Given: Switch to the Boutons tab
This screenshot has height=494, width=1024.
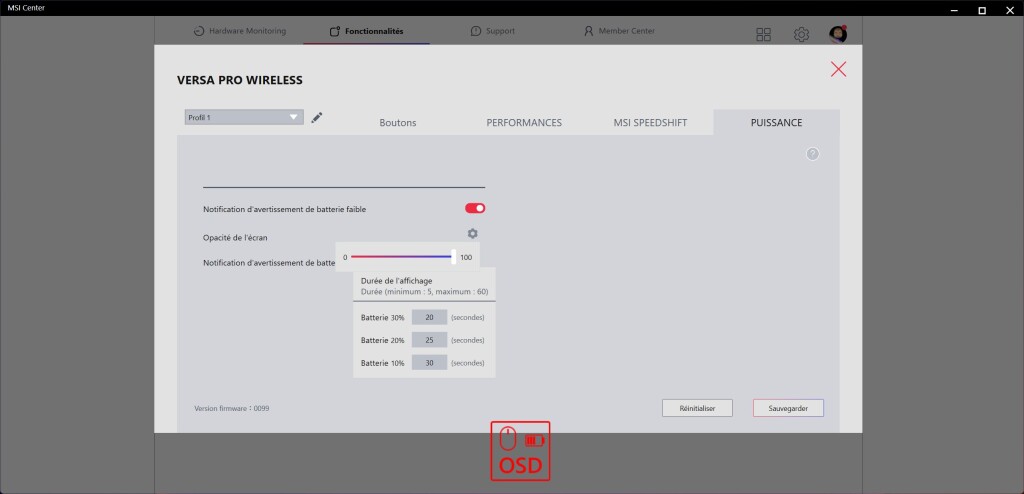Looking at the screenshot, I should tap(398, 123).
